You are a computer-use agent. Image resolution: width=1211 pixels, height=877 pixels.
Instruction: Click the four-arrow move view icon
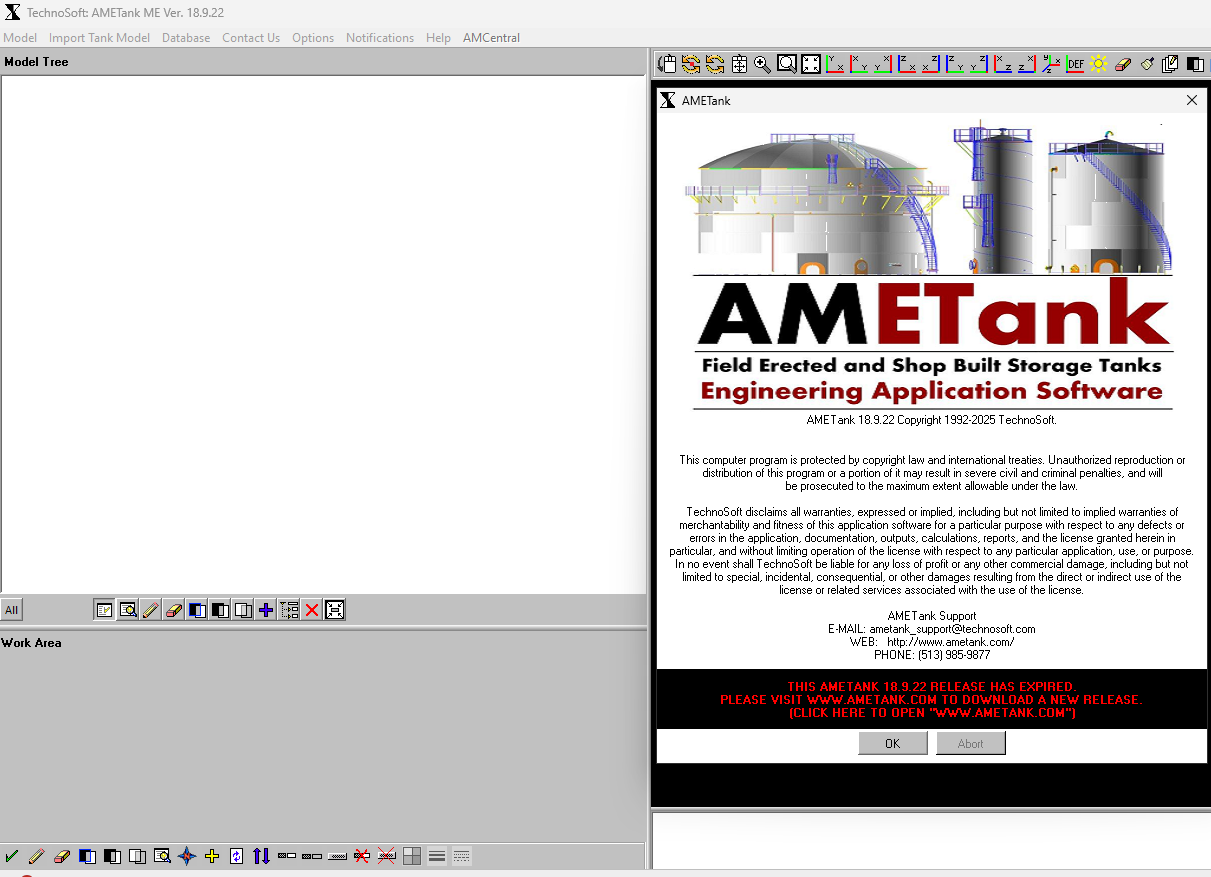coord(739,64)
